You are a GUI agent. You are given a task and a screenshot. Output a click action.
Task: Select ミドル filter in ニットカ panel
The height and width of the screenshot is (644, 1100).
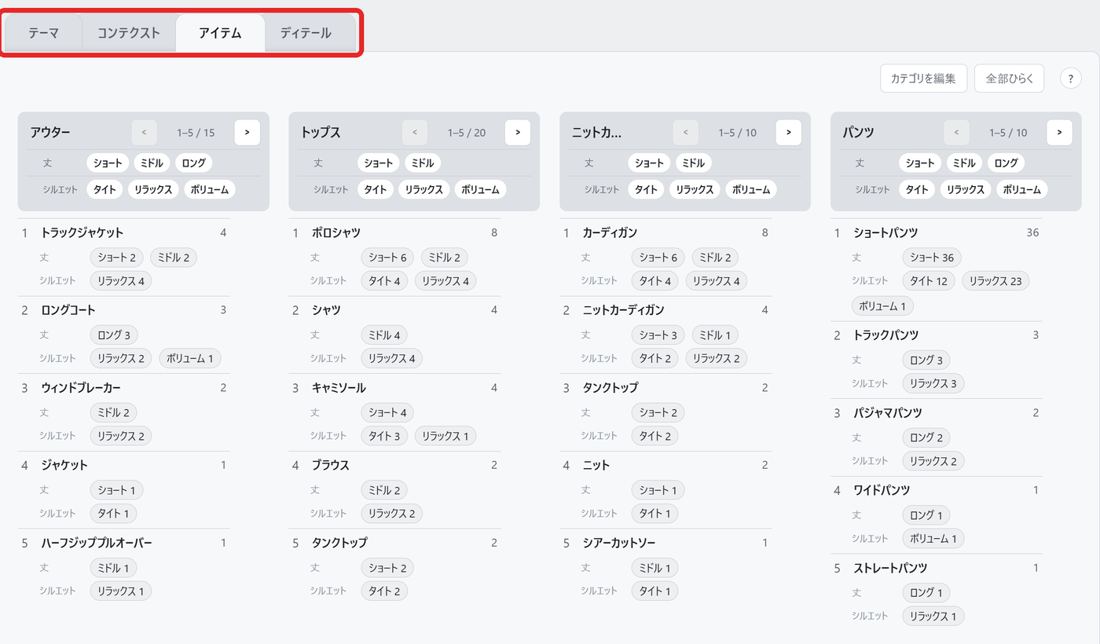point(693,163)
